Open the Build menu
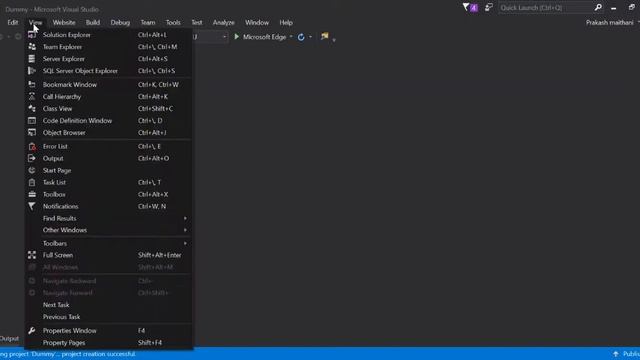This screenshot has width=640, height=360. point(93,22)
